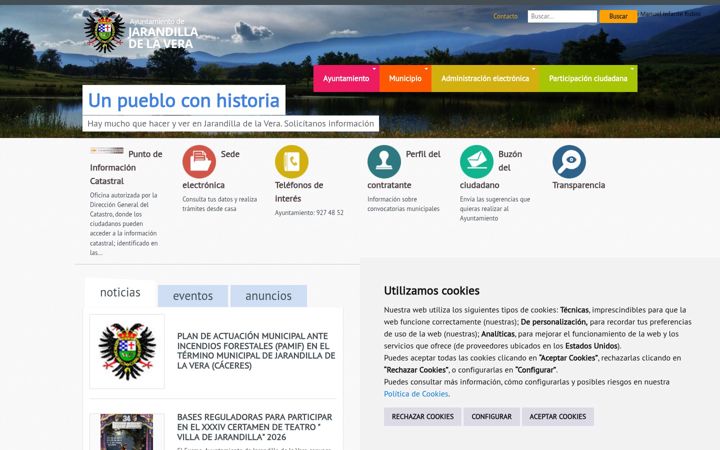The width and height of the screenshot is (720, 450).
Task: Open the blue Transparencia magnifier icon
Action: [569, 162]
